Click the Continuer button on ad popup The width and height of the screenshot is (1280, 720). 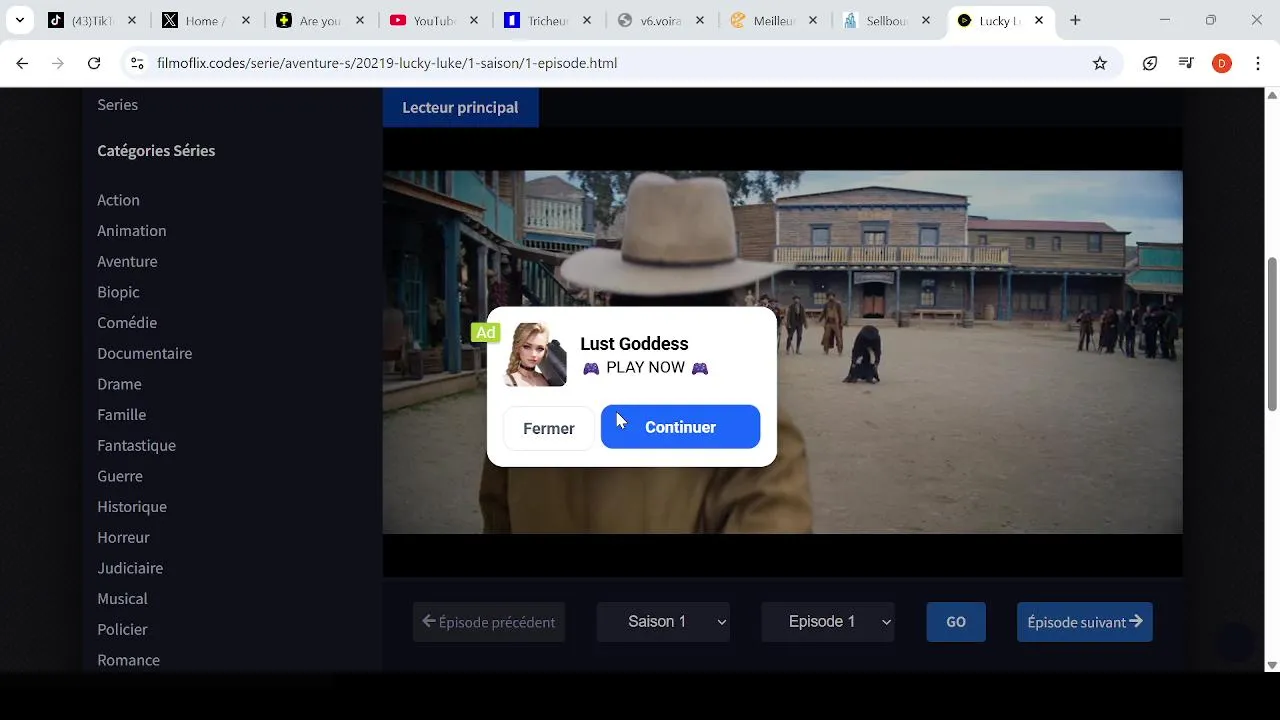pyautogui.click(x=680, y=427)
